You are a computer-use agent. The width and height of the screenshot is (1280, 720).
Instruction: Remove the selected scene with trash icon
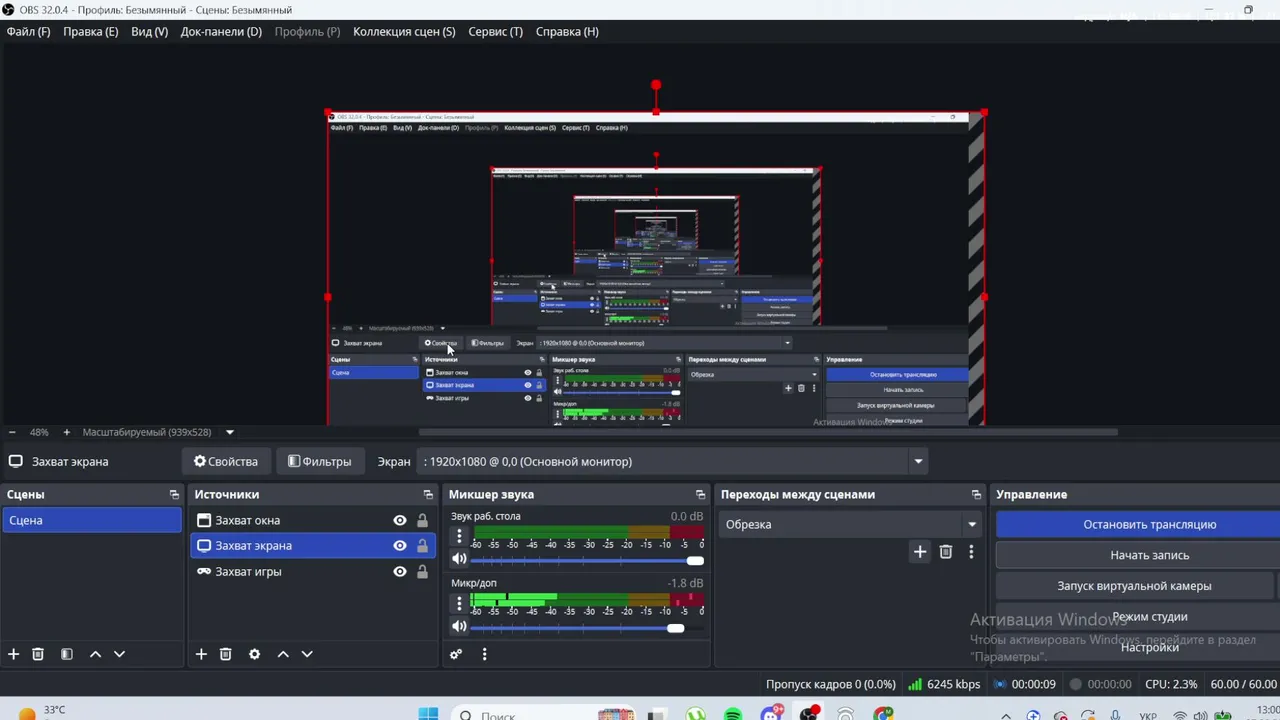pos(38,654)
